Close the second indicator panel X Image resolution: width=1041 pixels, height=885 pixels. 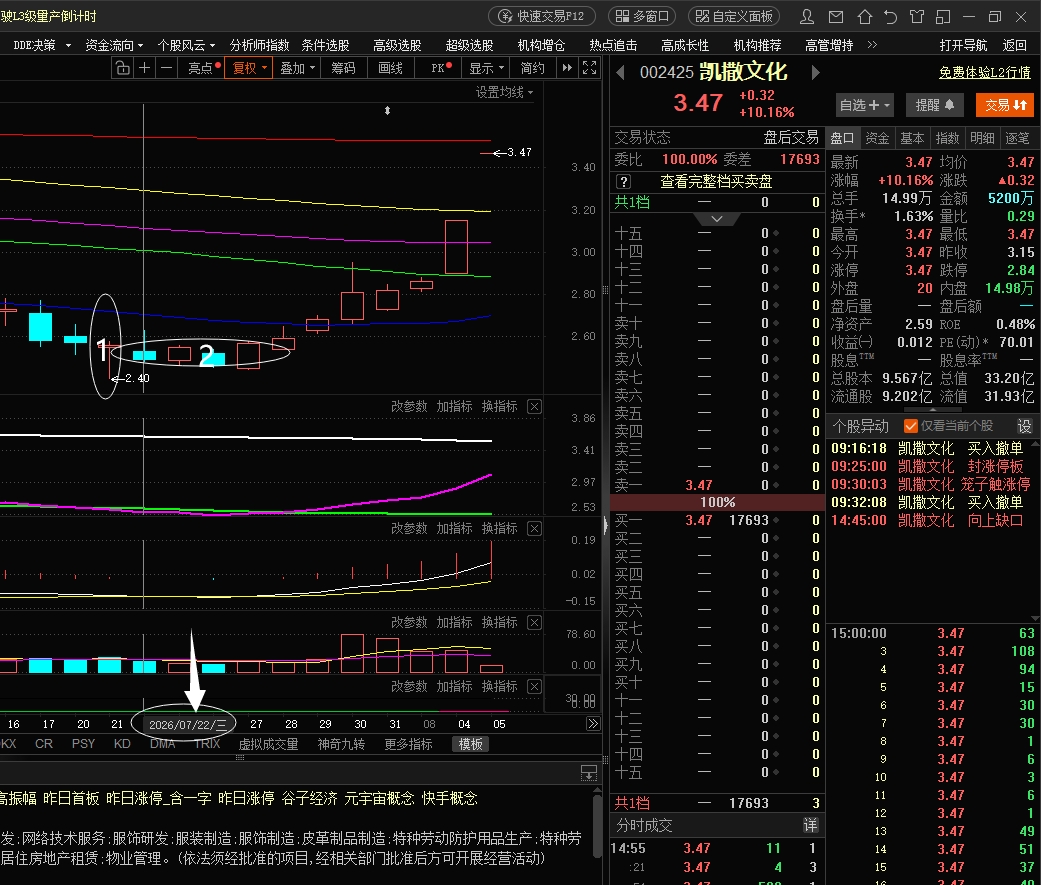click(x=534, y=528)
